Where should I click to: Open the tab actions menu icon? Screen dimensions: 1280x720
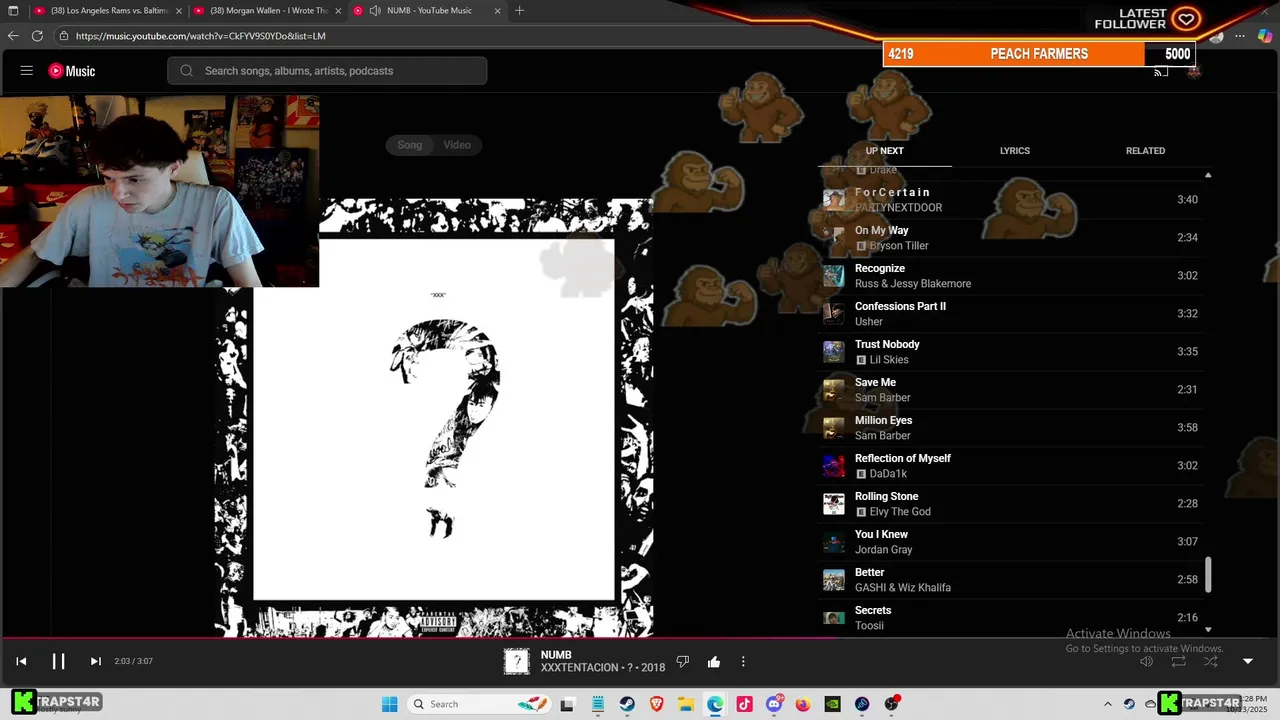(x=13, y=11)
